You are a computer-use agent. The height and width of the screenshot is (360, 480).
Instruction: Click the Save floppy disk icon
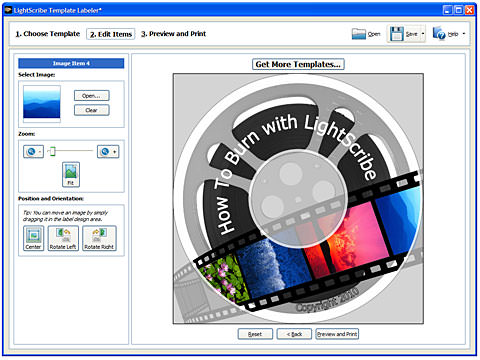[397, 34]
